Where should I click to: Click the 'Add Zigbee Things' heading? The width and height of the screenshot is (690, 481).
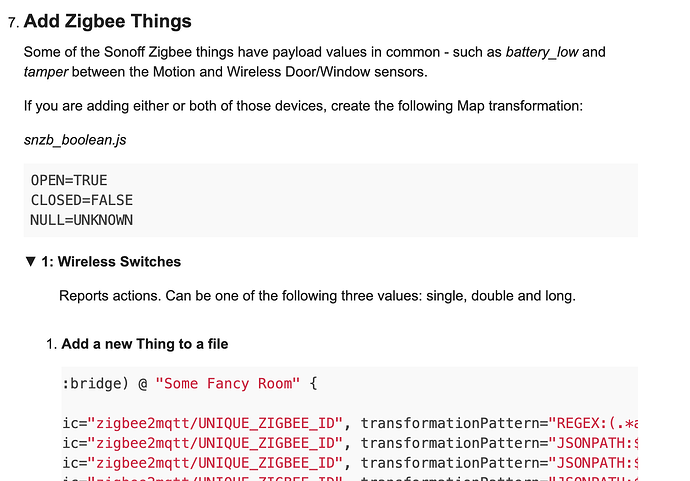pos(108,20)
